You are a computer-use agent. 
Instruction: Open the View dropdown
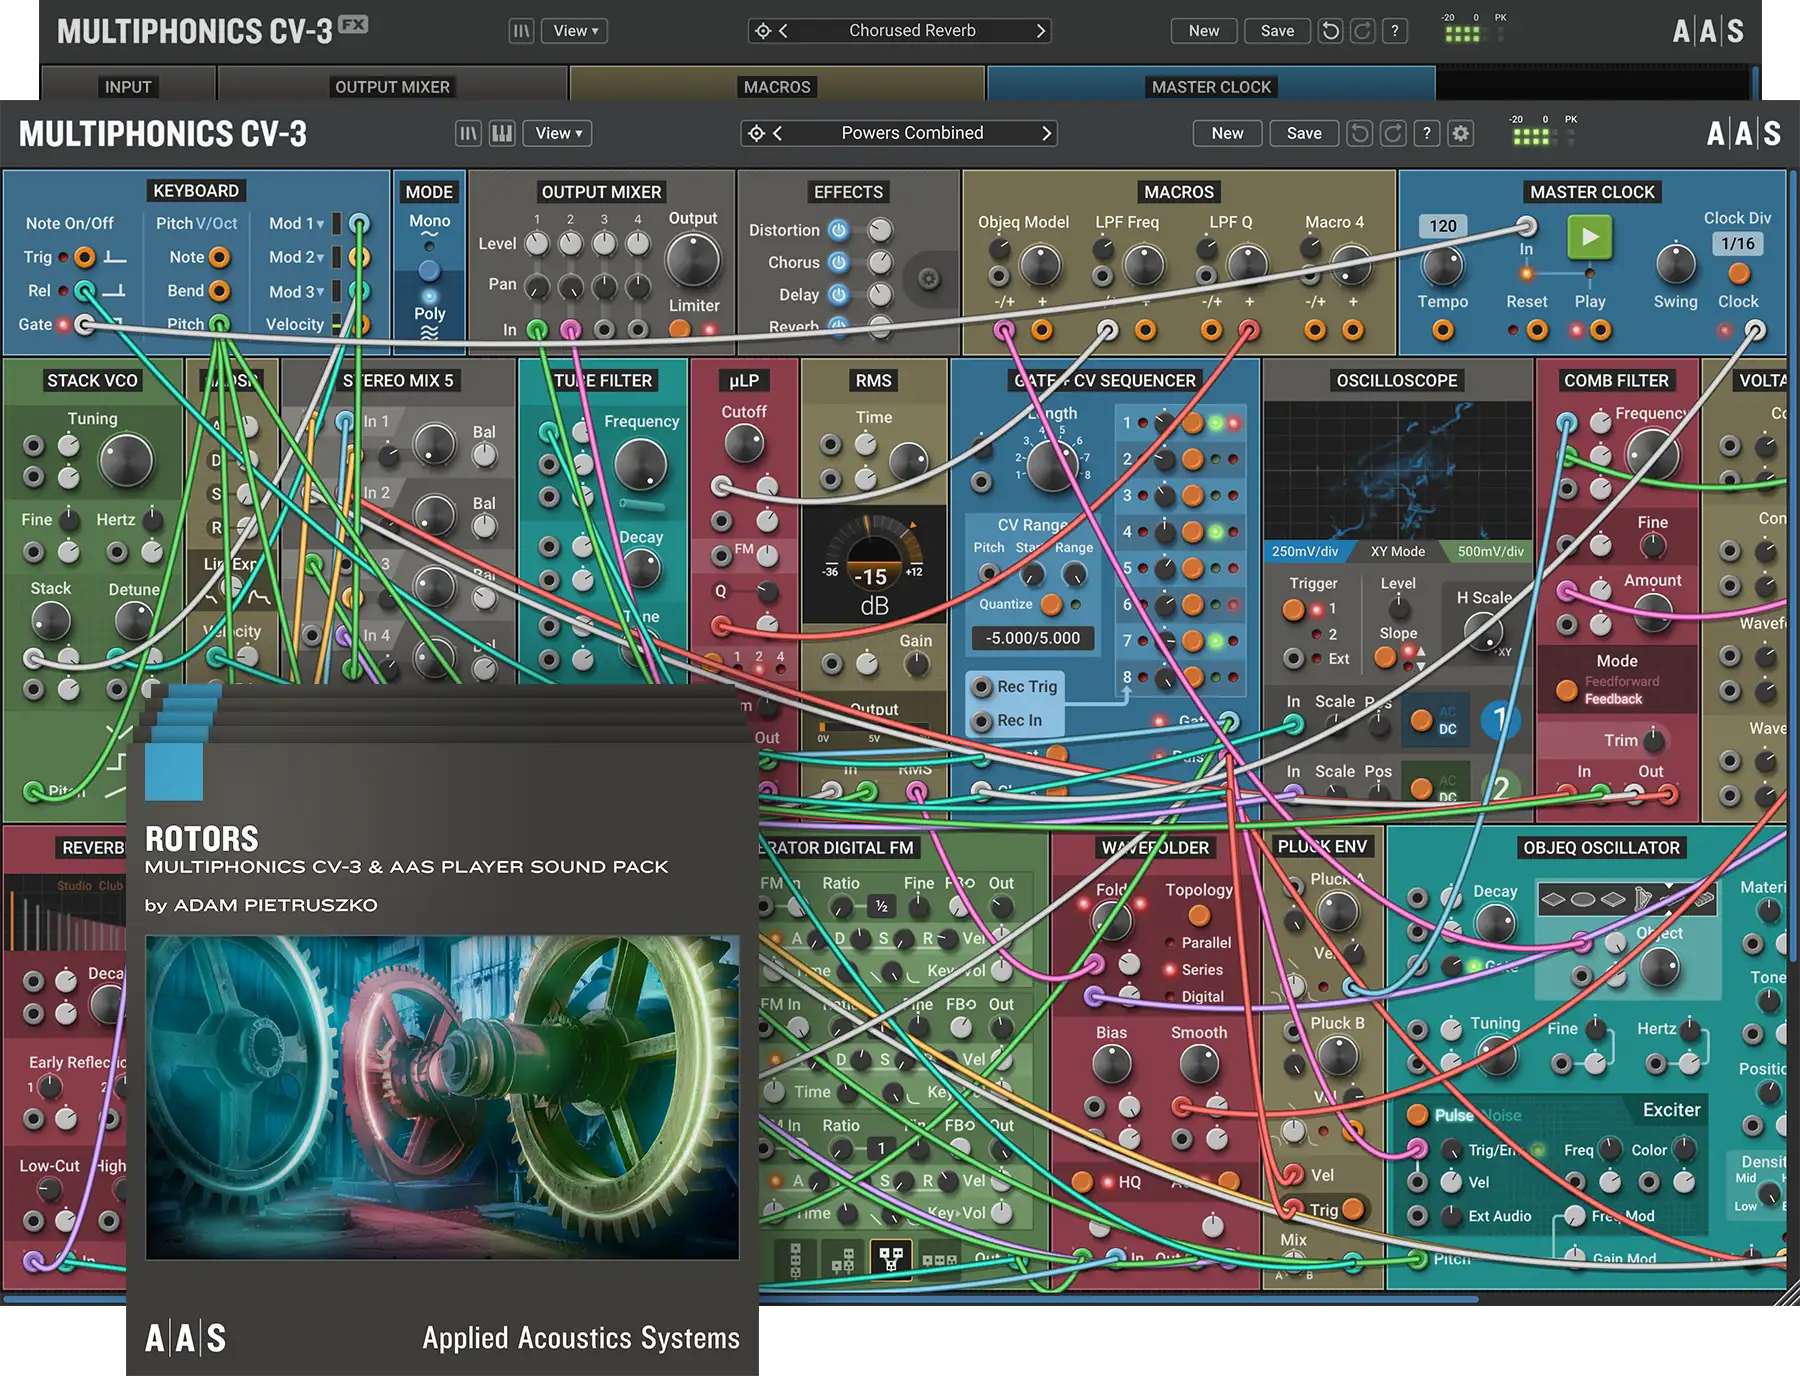tap(557, 133)
